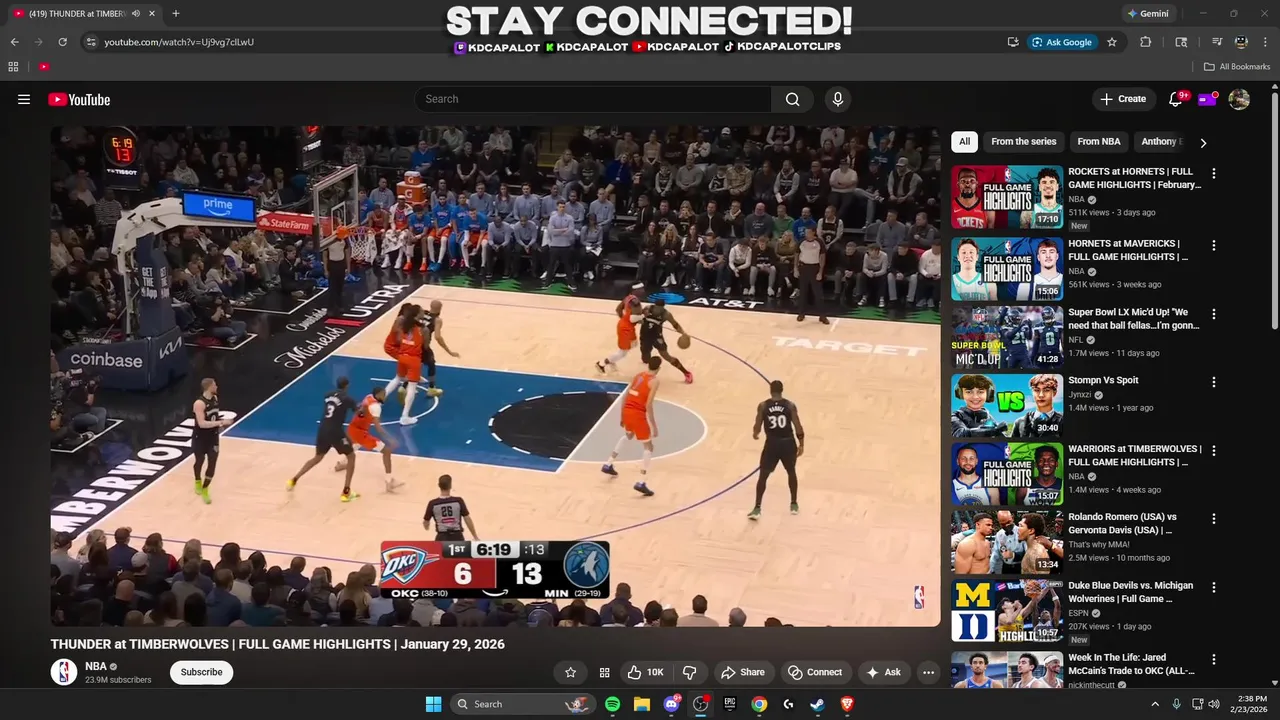Dislike the video with thumbs down
Image resolution: width=1280 pixels, height=720 pixels.
(x=689, y=672)
